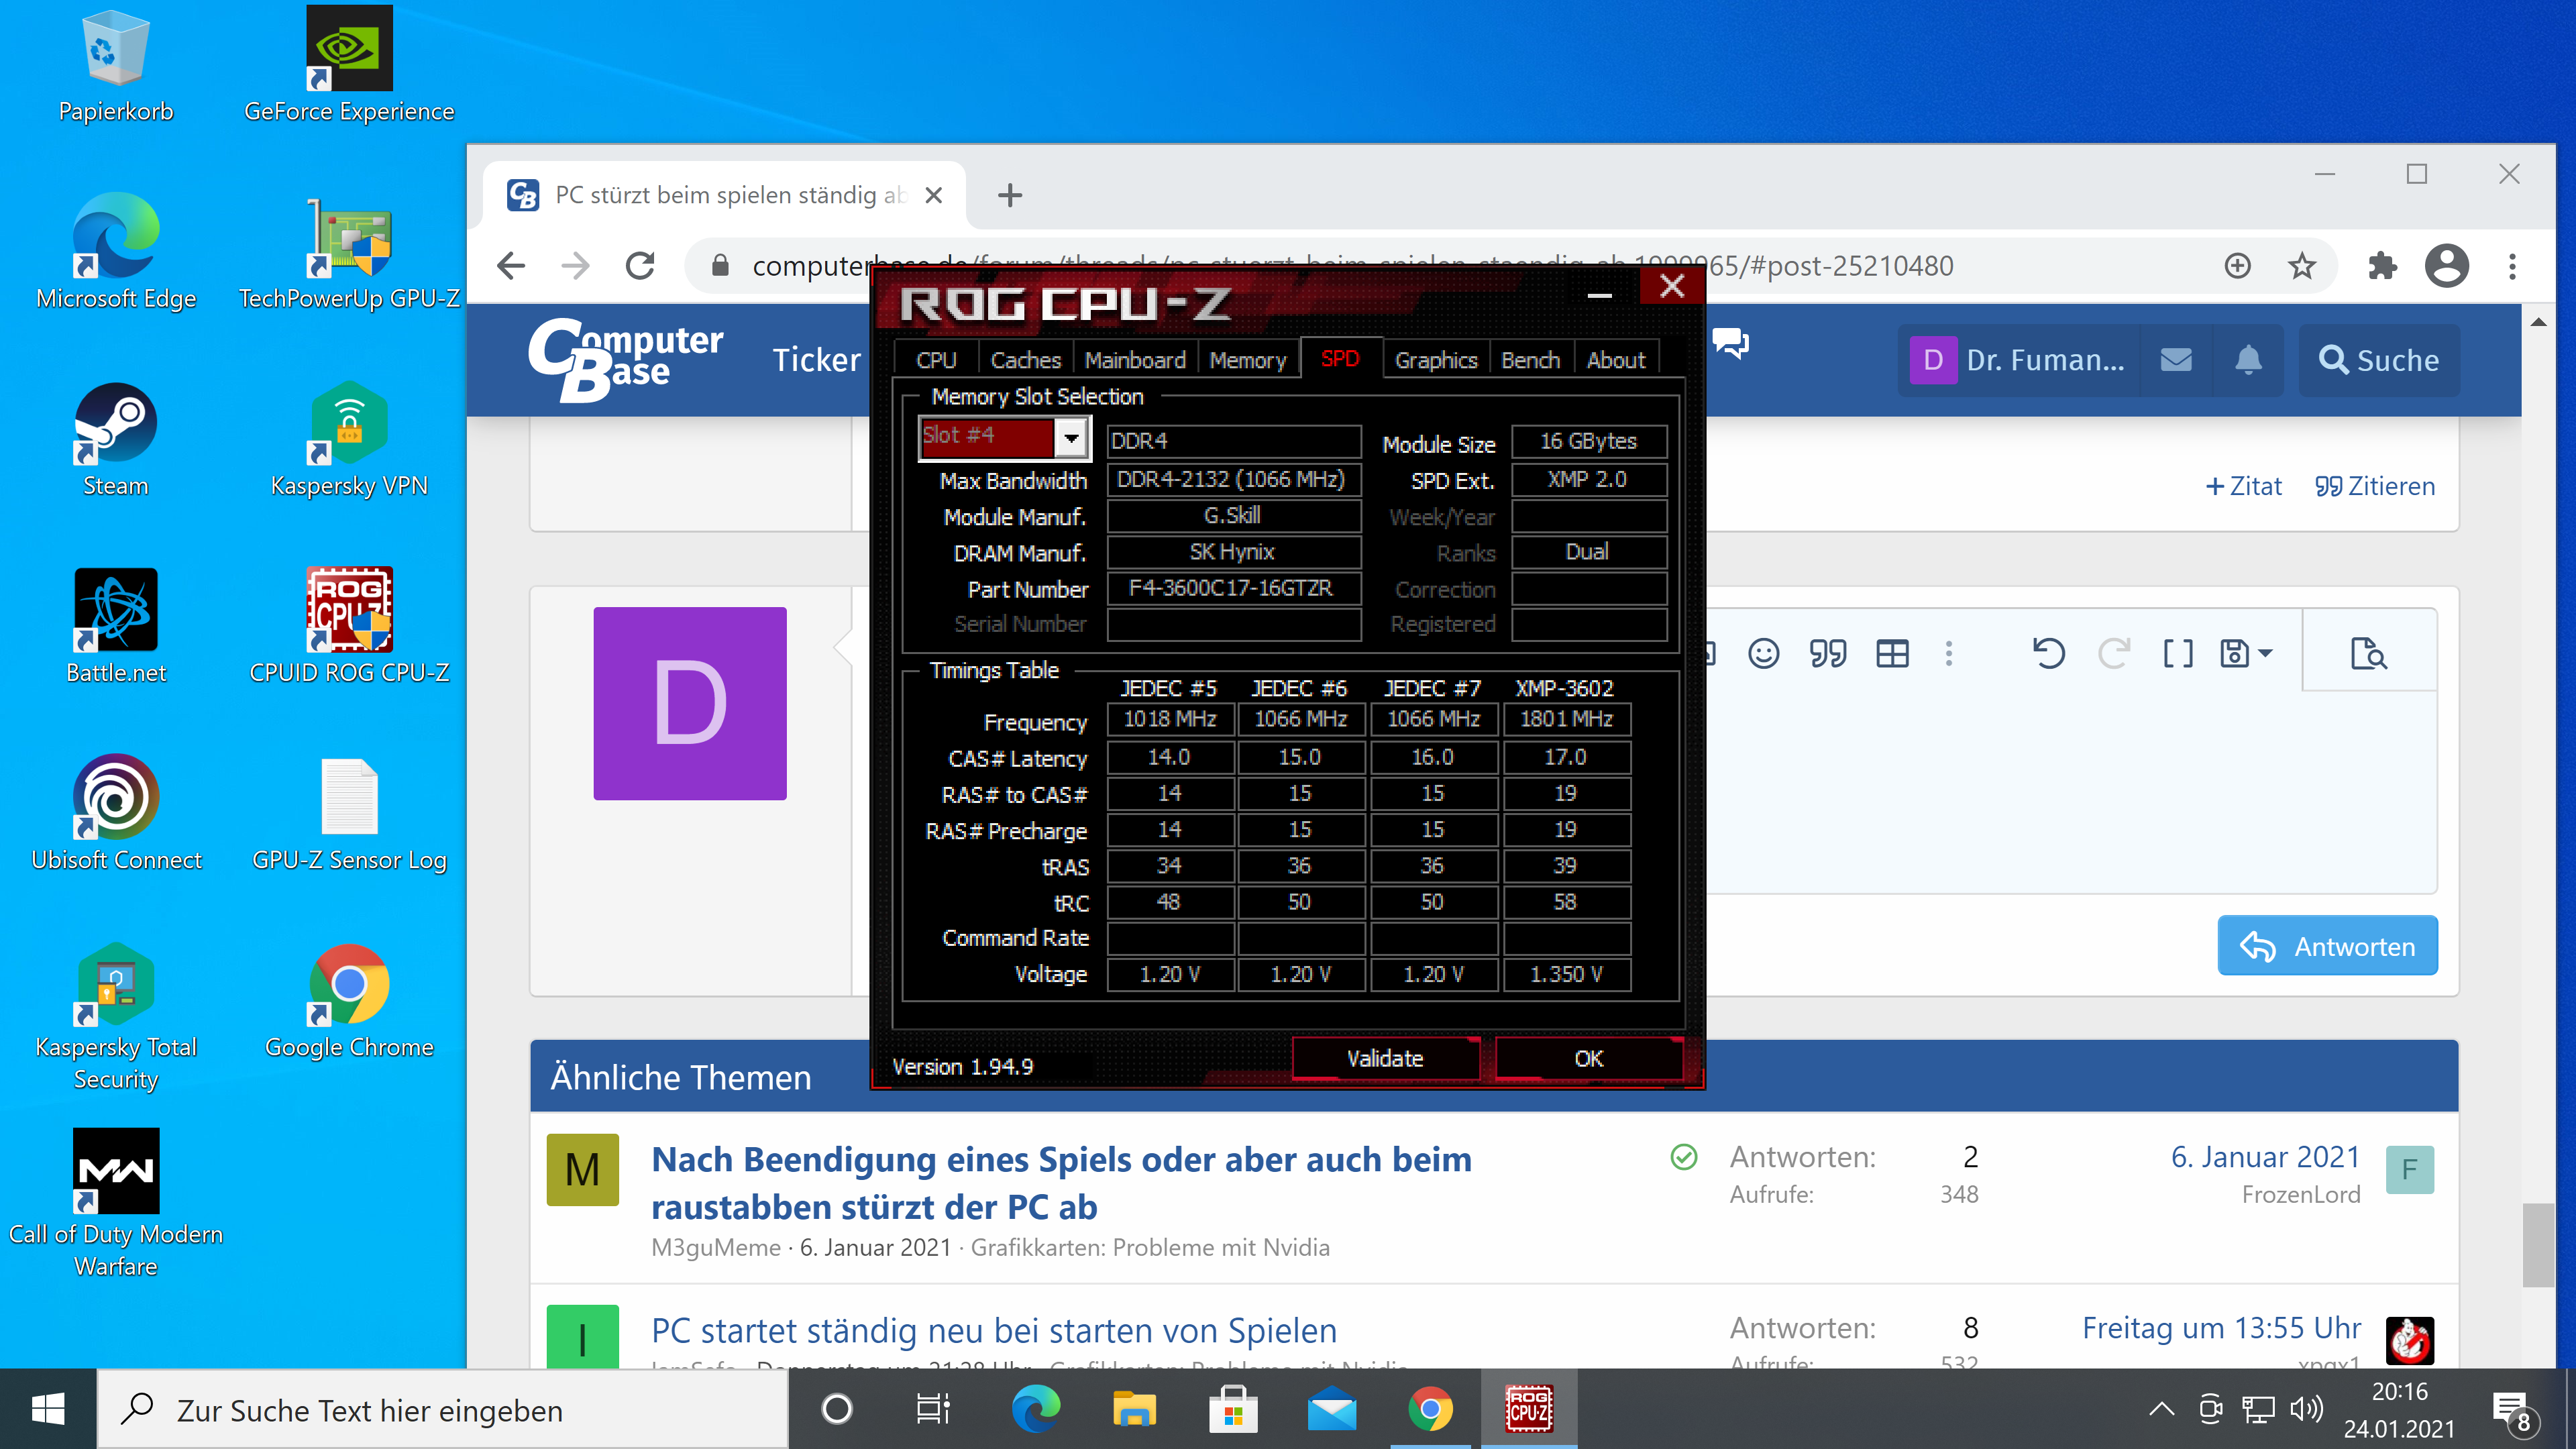
Task: Switch to the Memory tab in CPU-Z
Action: click(1247, 360)
